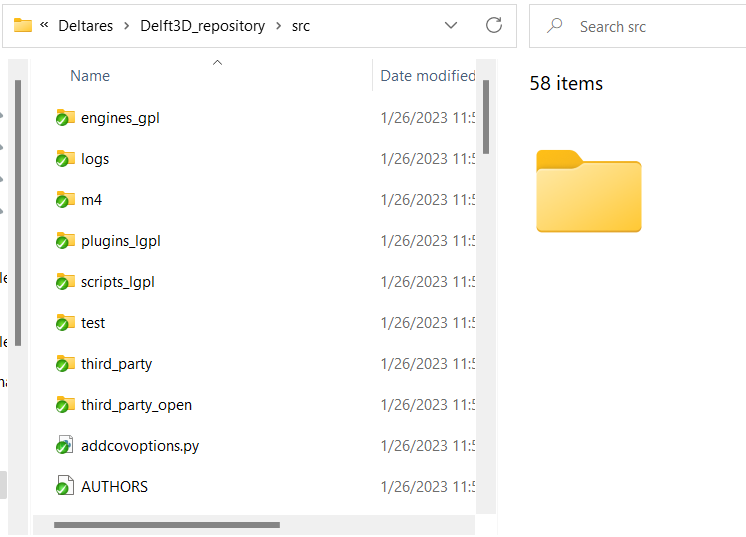Screen dimensions: 746x537
Task: Click the AUTHORS file icon
Action: point(65,487)
